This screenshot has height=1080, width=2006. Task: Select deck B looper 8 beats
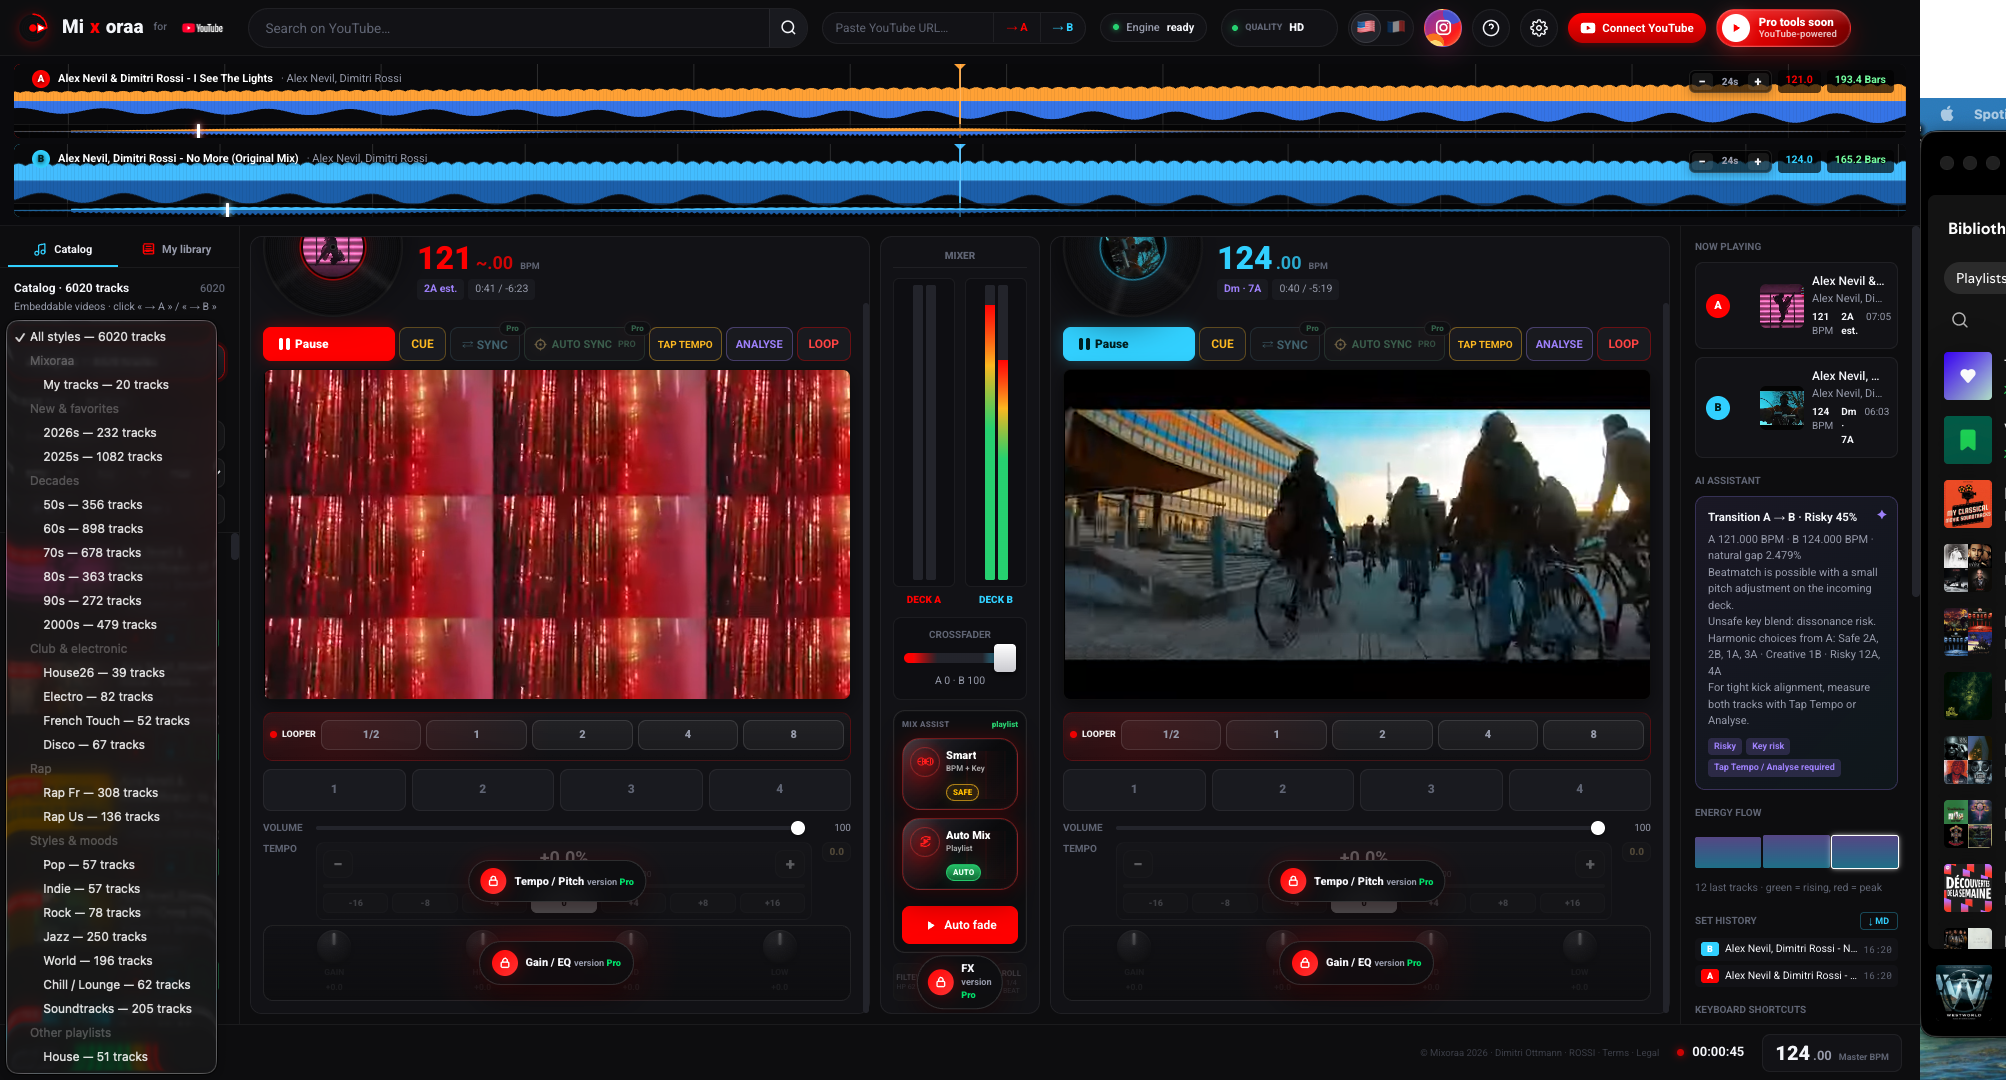(1593, 734)
